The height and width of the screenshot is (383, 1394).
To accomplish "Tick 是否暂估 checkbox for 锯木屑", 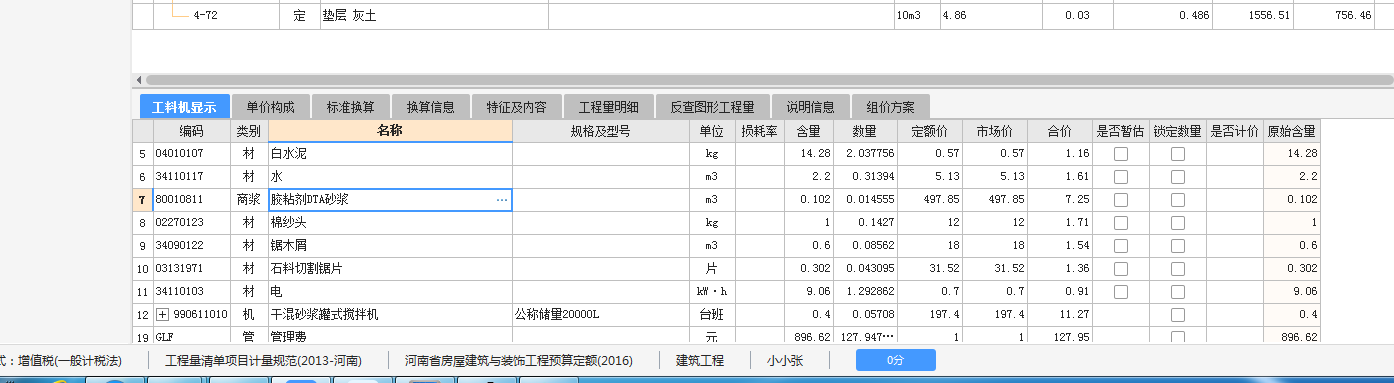I will pyautogui.click(x=1121, y=246).
